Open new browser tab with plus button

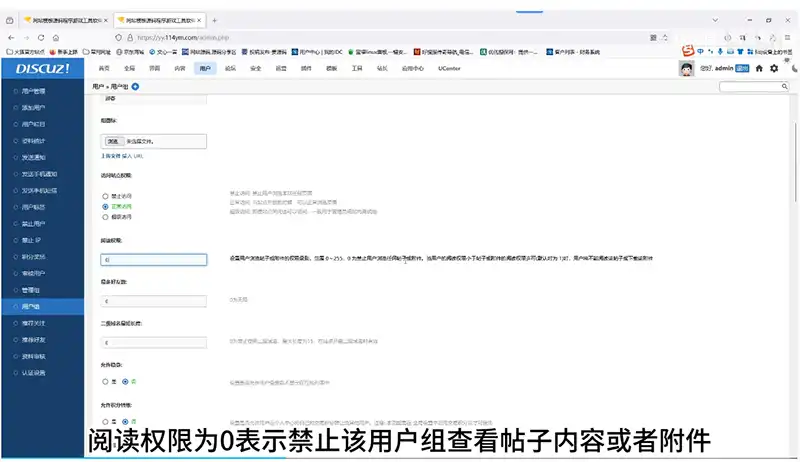pyautogui.click(x=215, y=20)
